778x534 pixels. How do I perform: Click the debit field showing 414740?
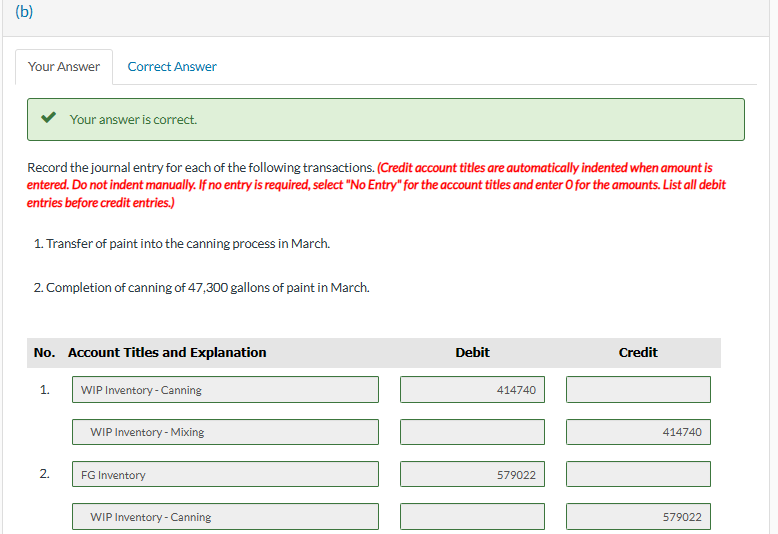pos(472,390)
